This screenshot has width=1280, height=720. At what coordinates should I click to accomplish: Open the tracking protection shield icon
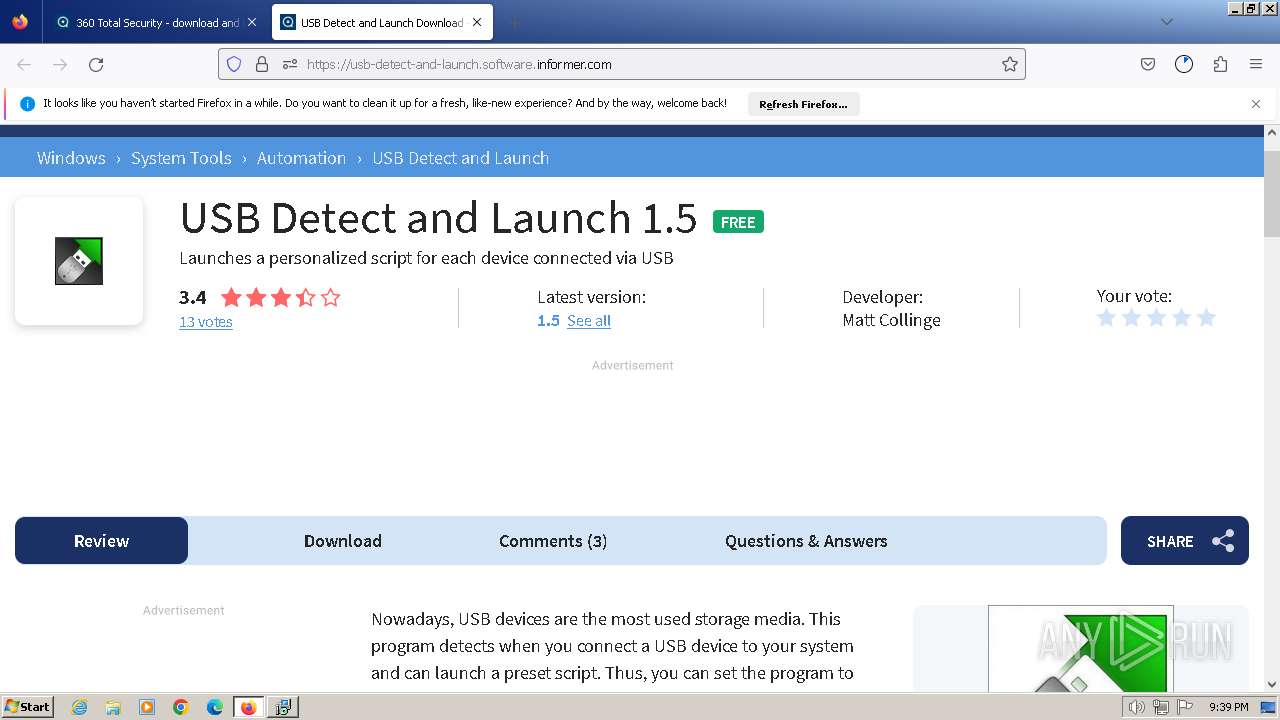tap(234, 64)
